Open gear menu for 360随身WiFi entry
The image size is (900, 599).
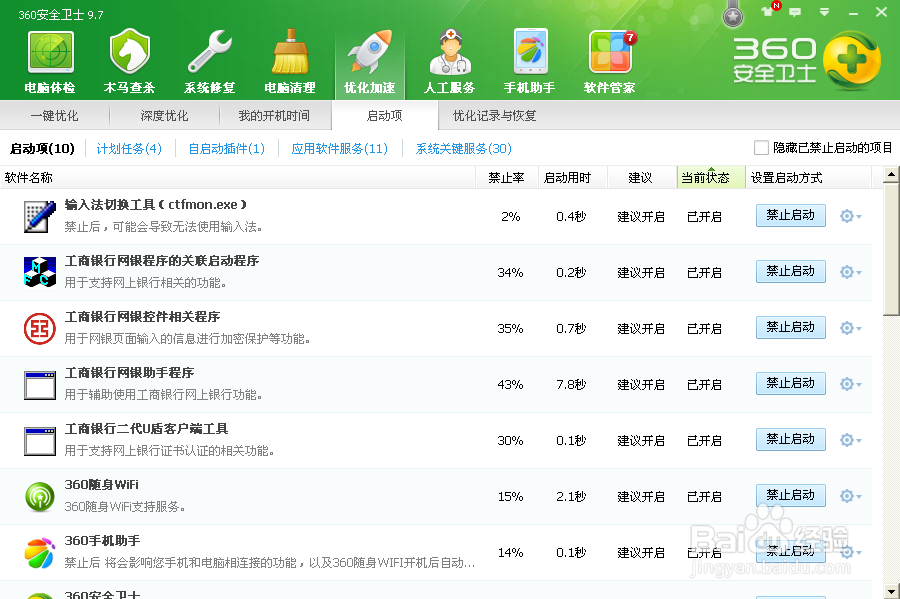[846, 495]
